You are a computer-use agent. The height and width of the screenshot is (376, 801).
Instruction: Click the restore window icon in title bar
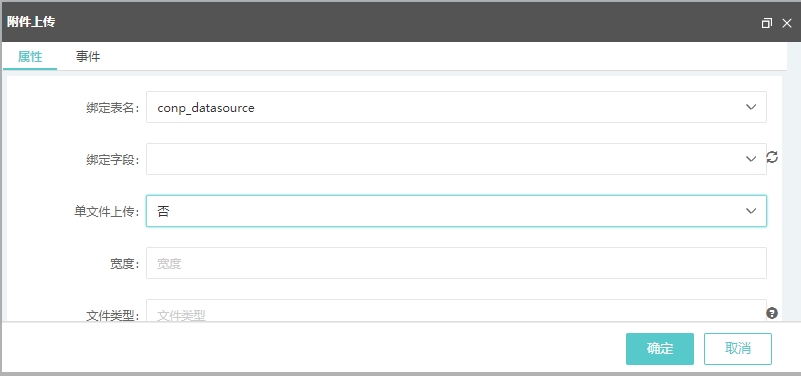coord(766,23)
